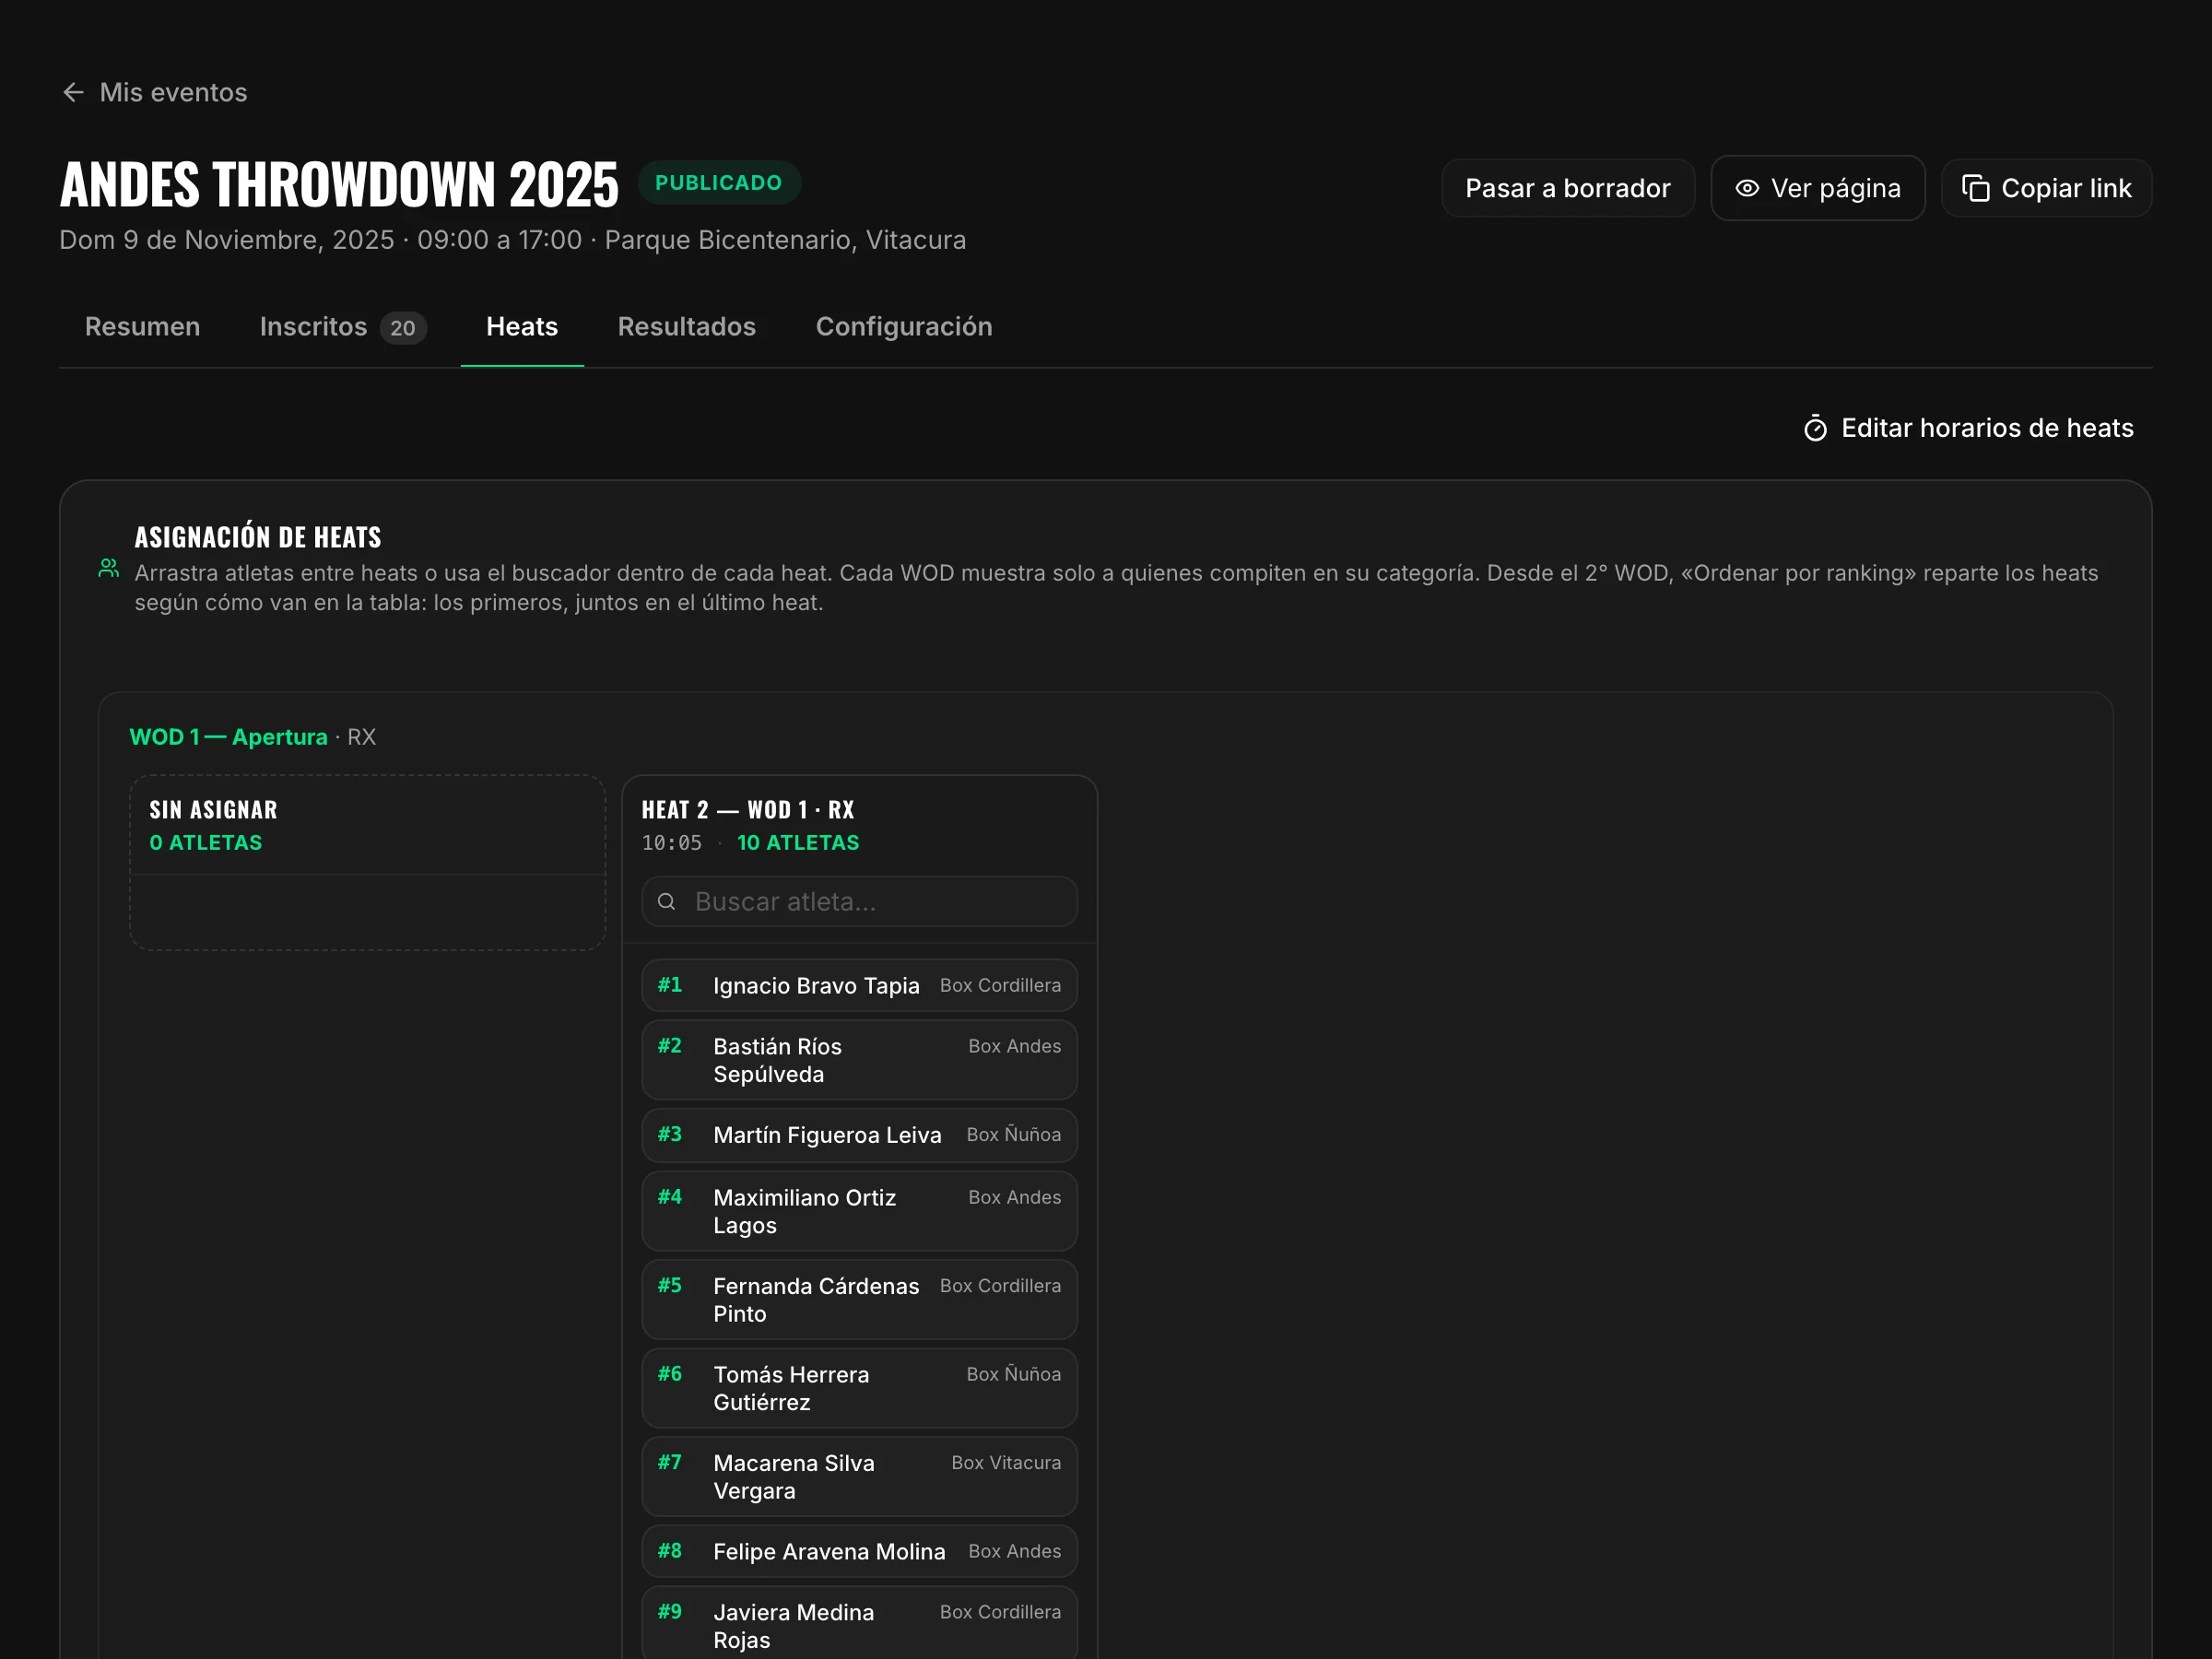The image size is (2212, 1659).
Task: Open Editar horarios de heats
Action: 1968,428
